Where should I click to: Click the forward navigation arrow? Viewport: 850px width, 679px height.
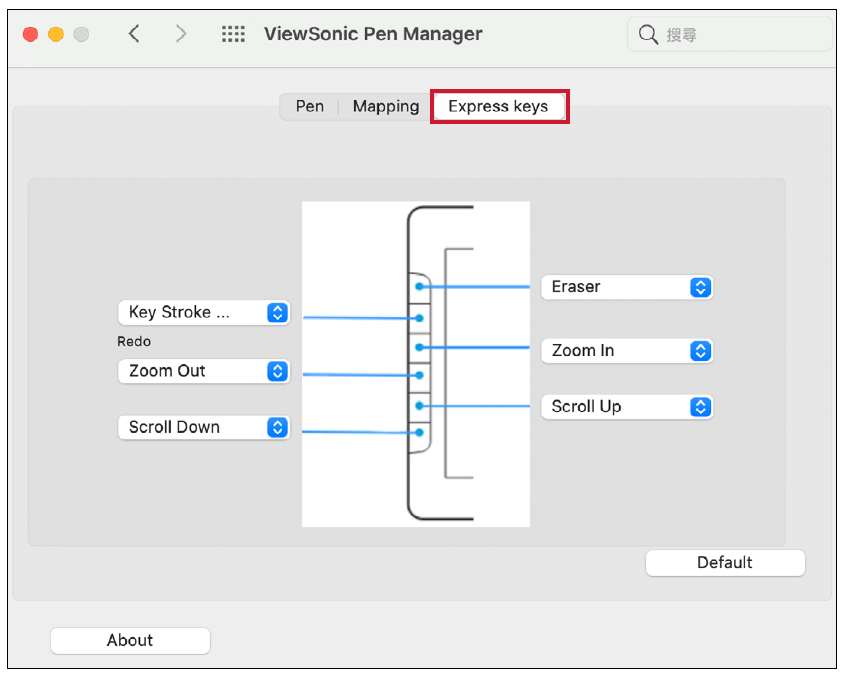click(x=181, y=34)
